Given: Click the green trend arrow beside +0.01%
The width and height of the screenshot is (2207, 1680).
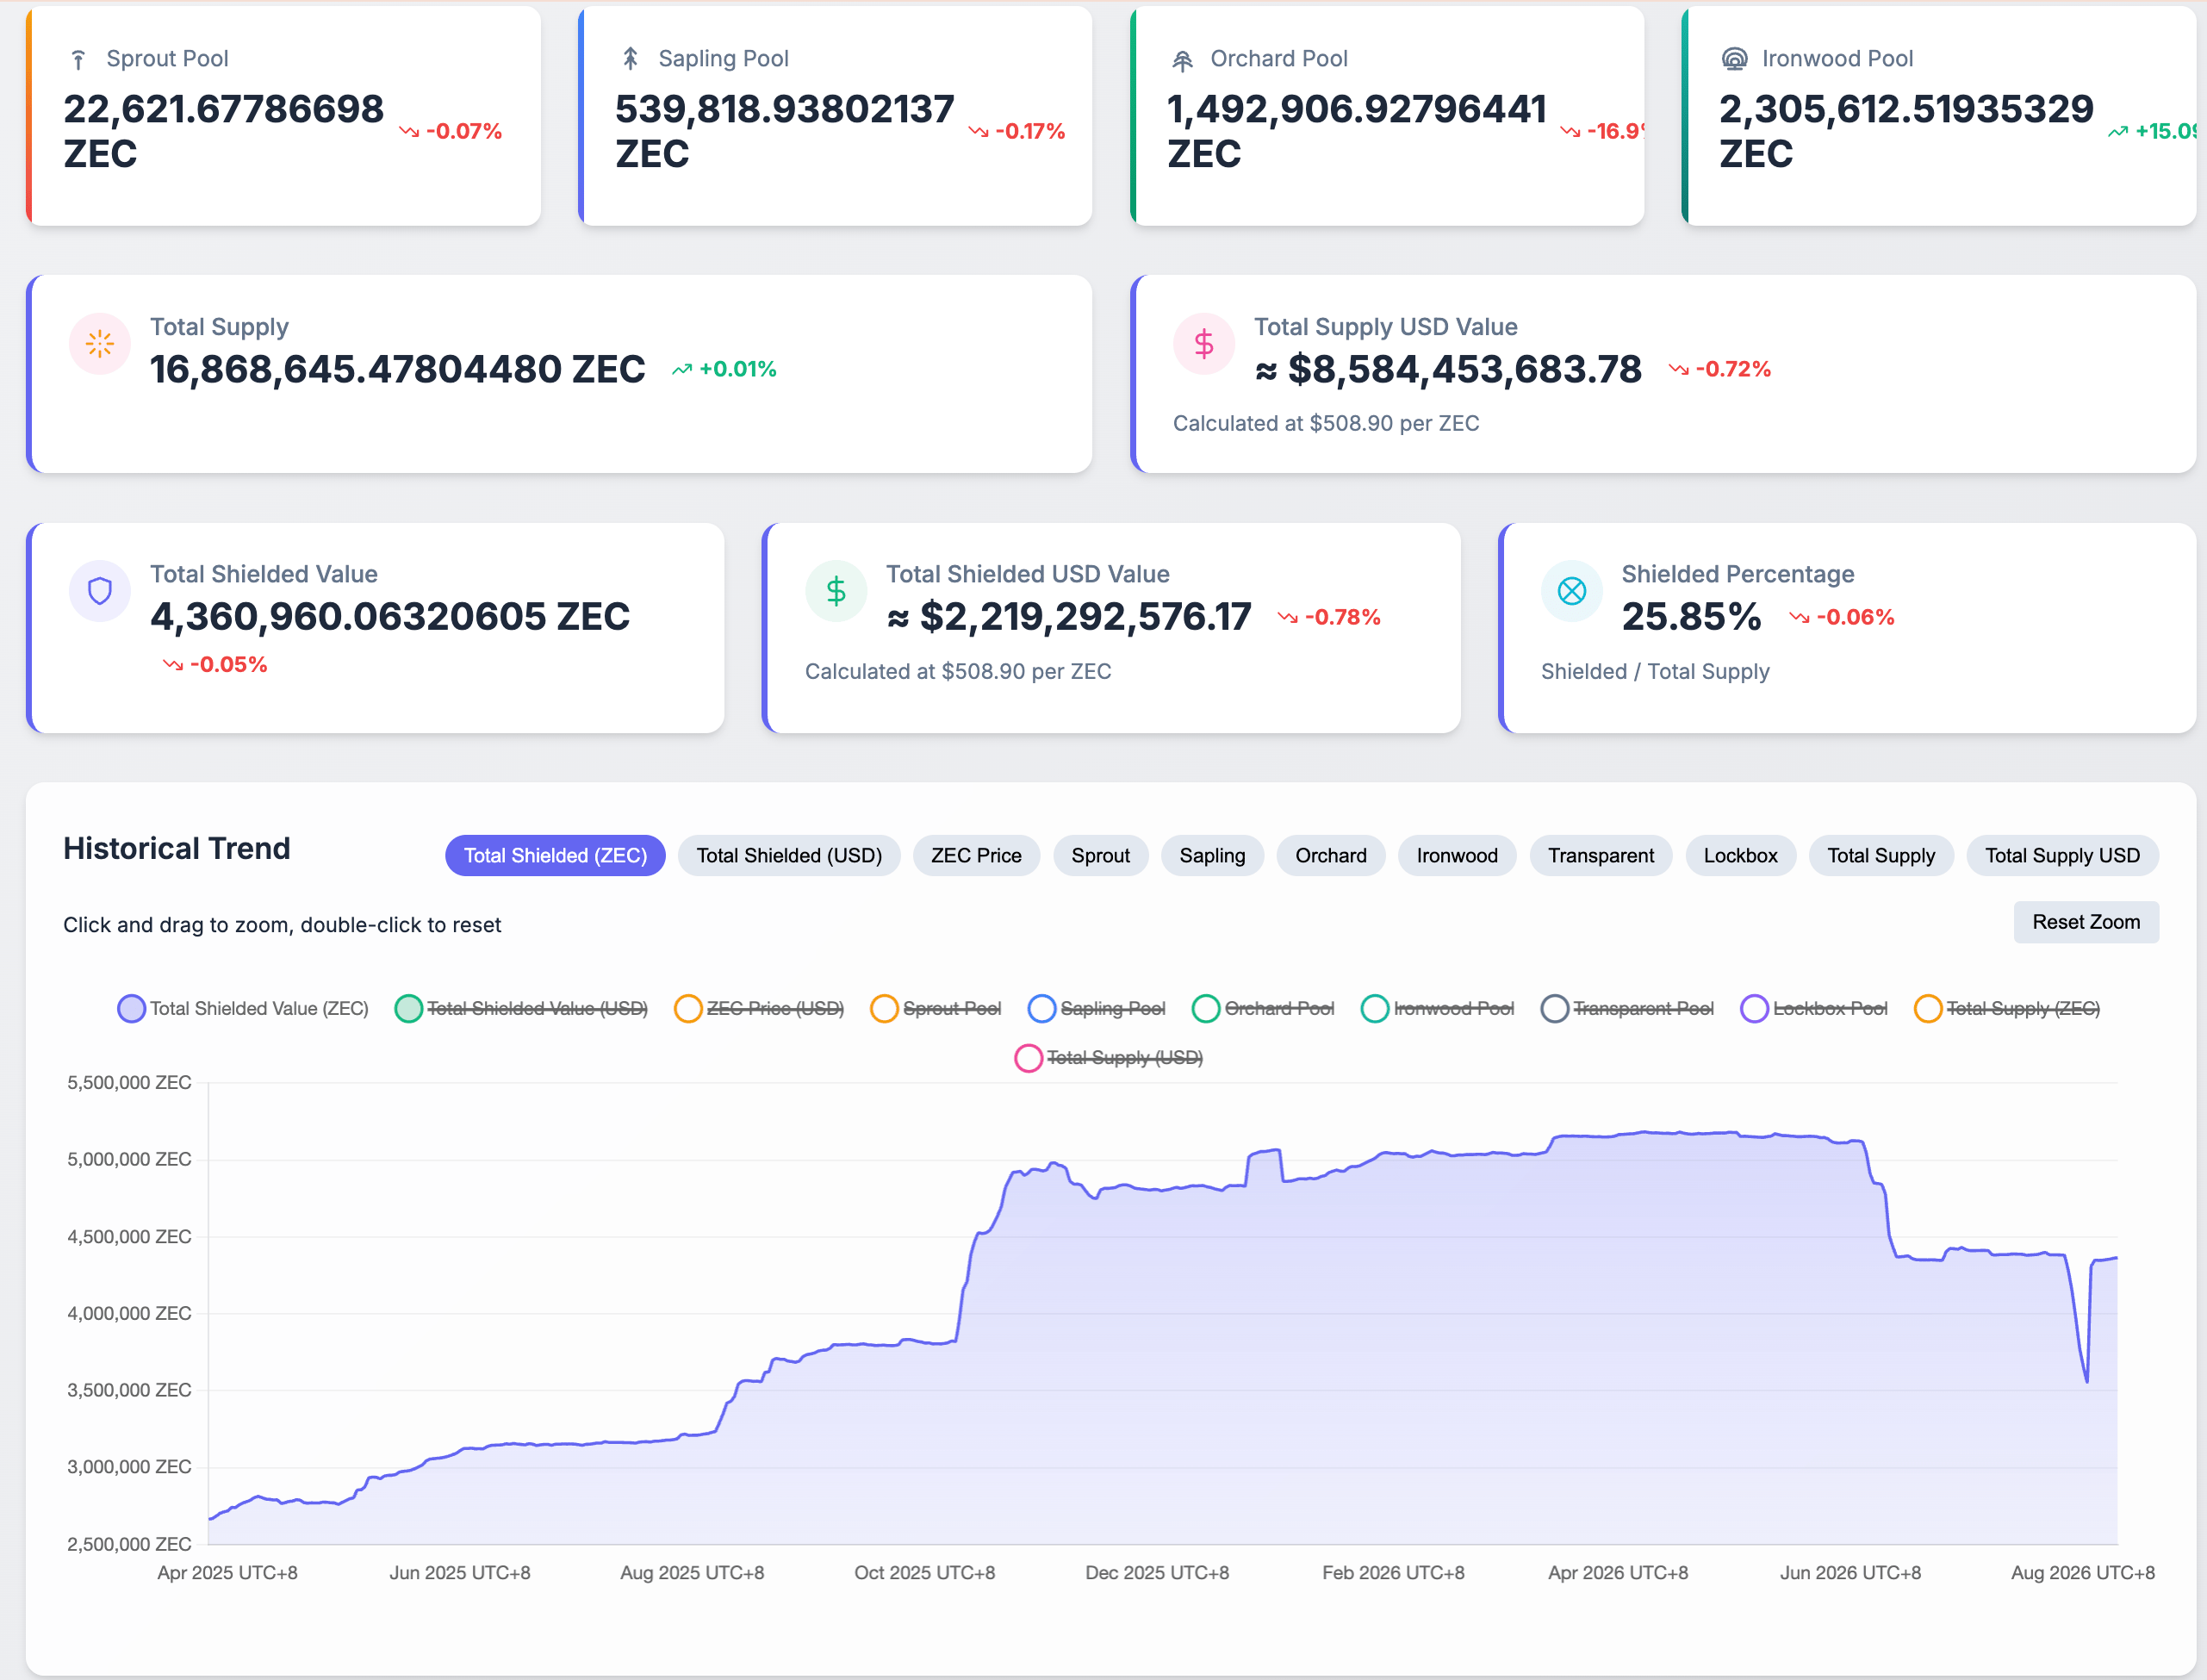Looking at the screenshot, I should (x=682, y=370).
